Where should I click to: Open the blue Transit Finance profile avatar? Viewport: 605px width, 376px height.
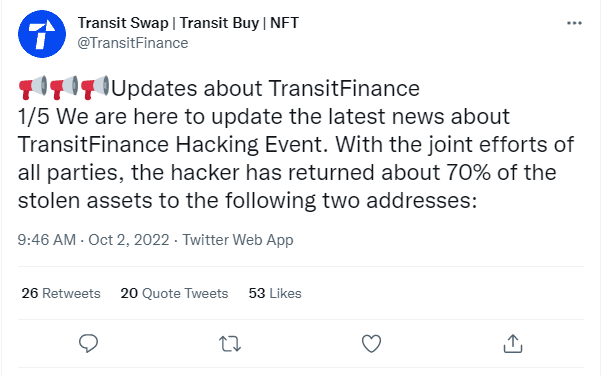pyautogui.click(x=42, y=34)
